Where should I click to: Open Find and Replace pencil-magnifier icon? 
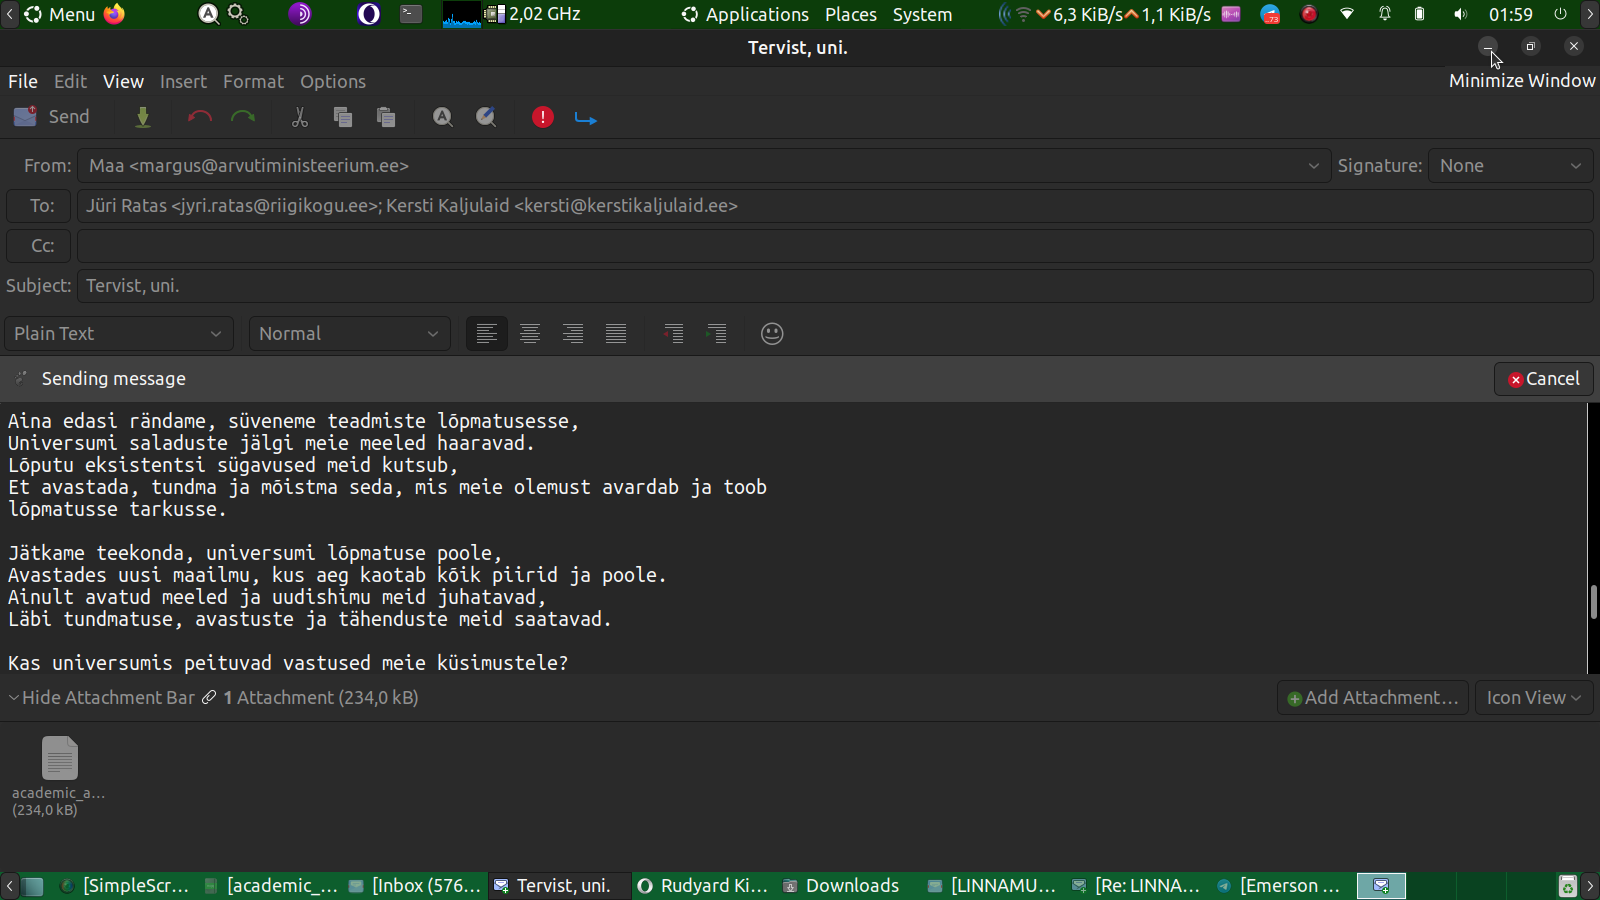click(x=486, y=117)
